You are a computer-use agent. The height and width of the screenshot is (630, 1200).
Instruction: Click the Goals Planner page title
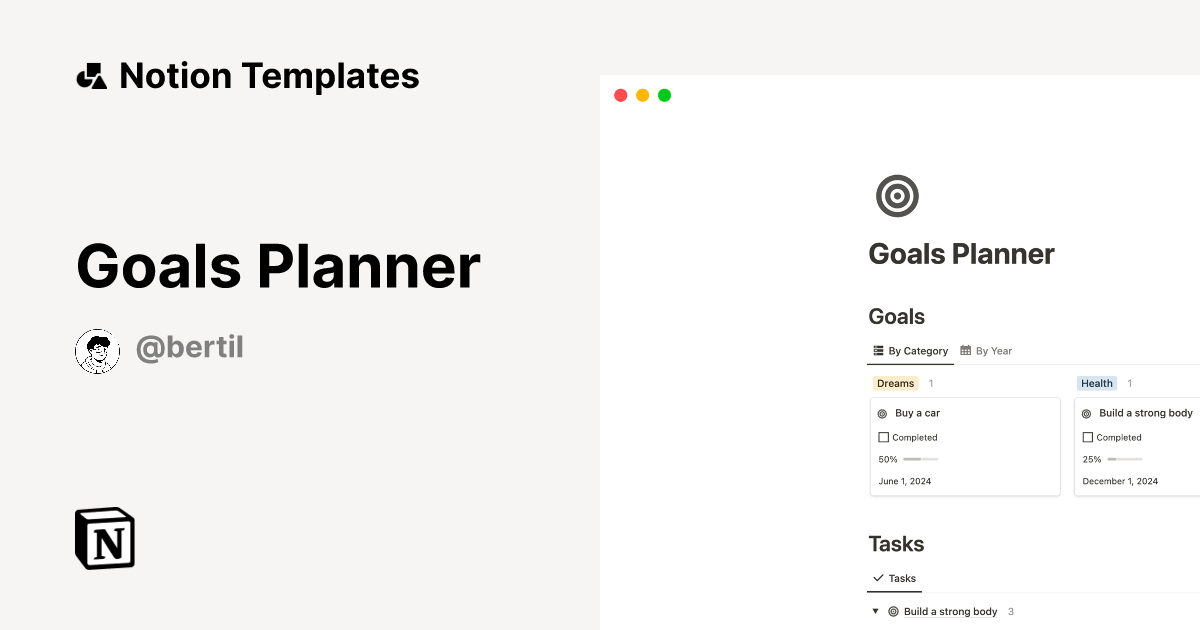click(x=961, y=254)
